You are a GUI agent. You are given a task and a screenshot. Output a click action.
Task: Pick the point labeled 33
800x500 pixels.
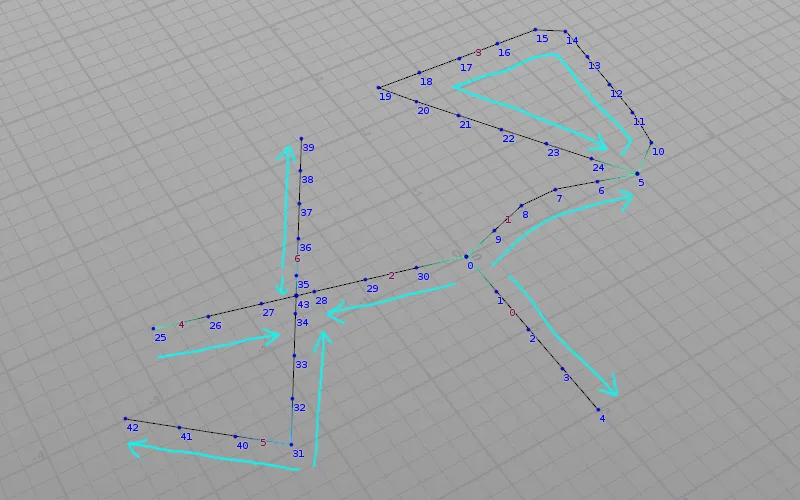[x=294, y=355]
